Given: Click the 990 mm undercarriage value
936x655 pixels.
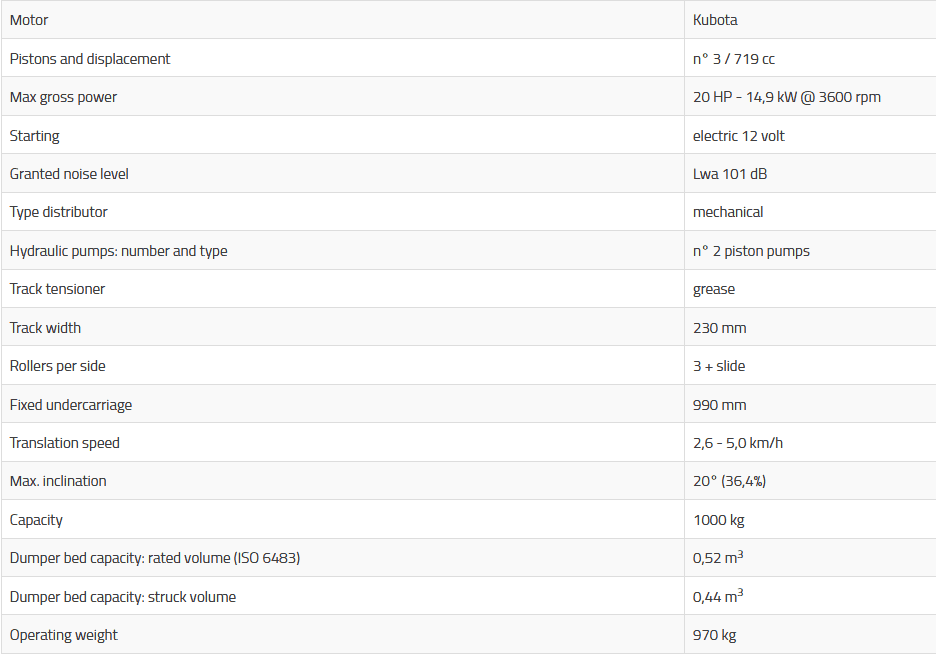Looking at the screenshot, I should pos(719,405).
